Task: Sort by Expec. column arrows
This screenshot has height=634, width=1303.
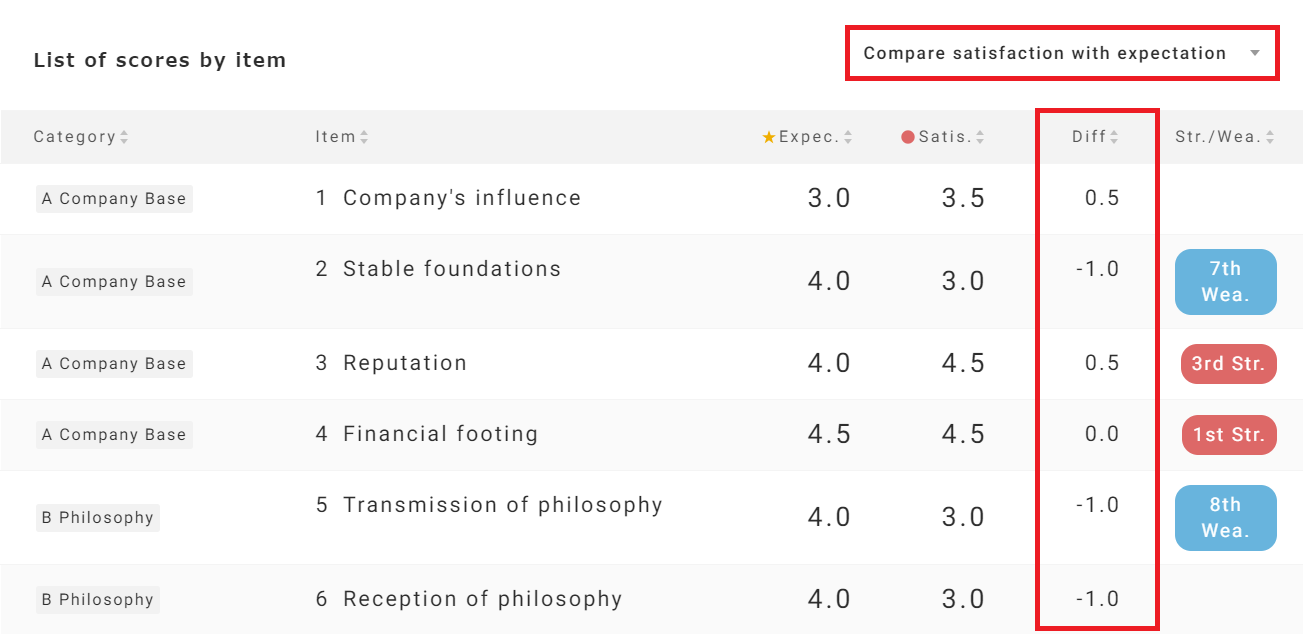Action: click(x=848, y=138)
